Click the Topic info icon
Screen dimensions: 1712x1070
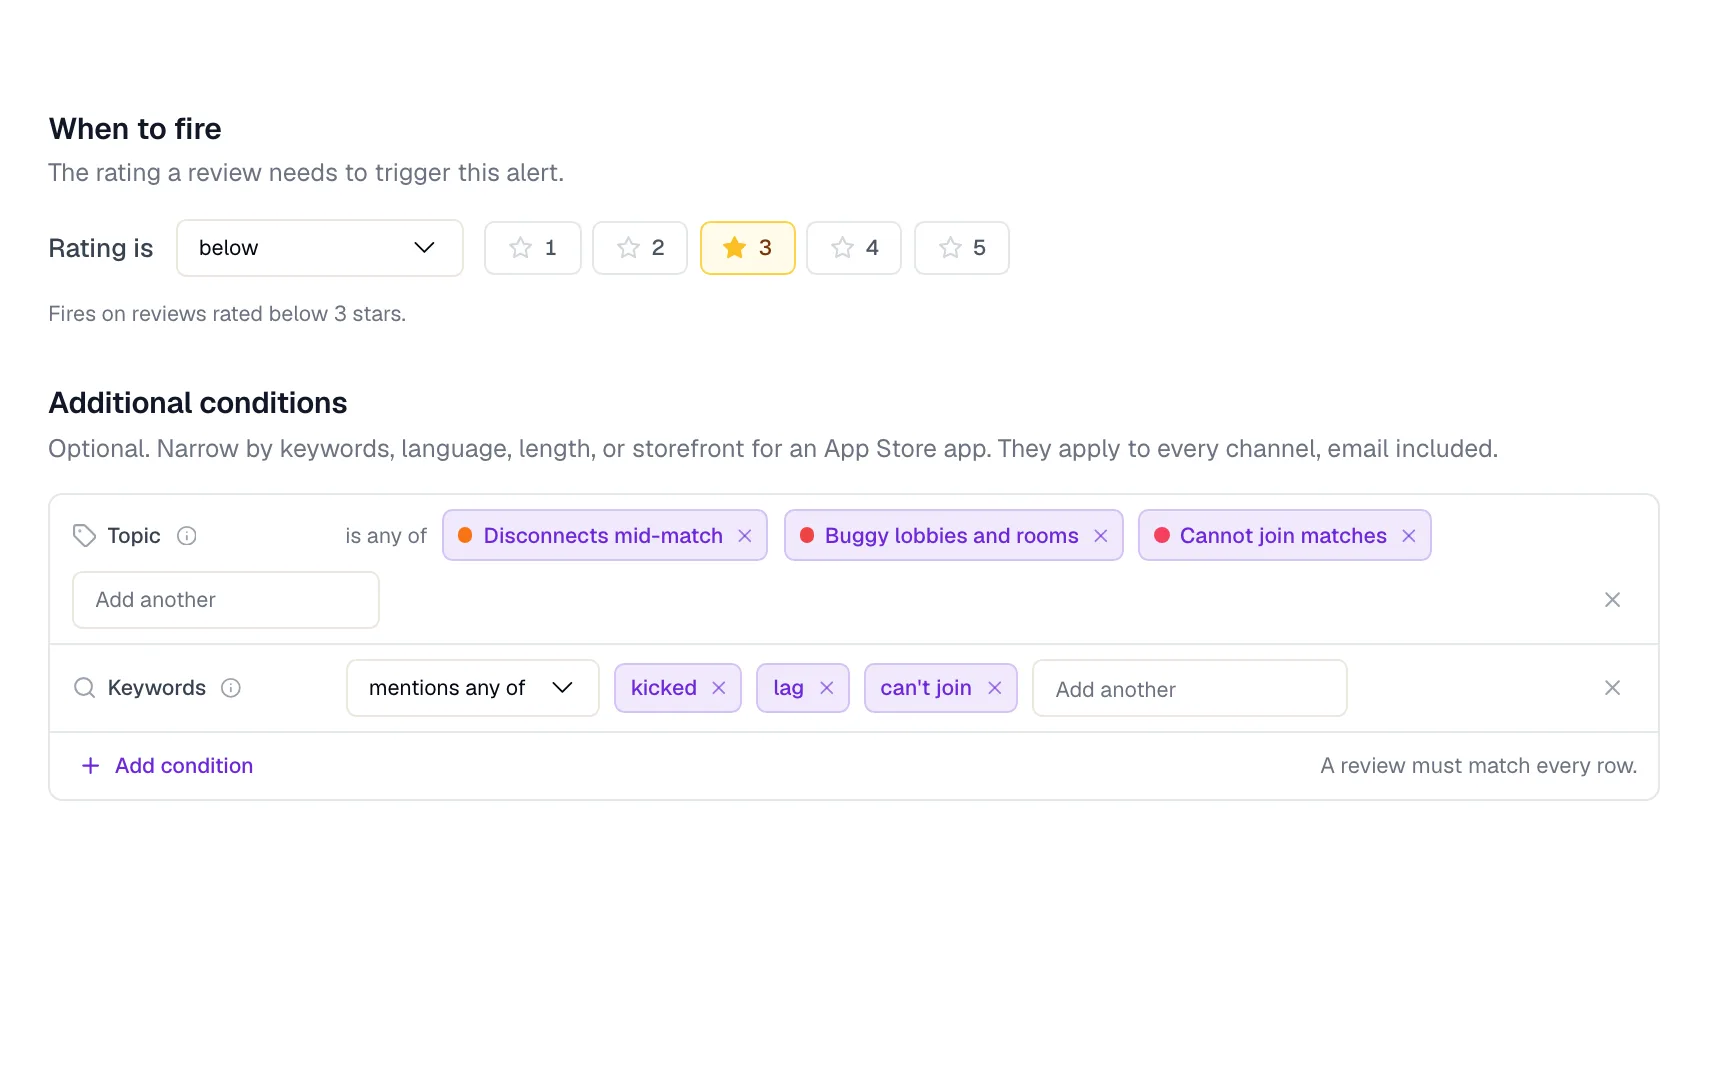click(x=187, y=536)
